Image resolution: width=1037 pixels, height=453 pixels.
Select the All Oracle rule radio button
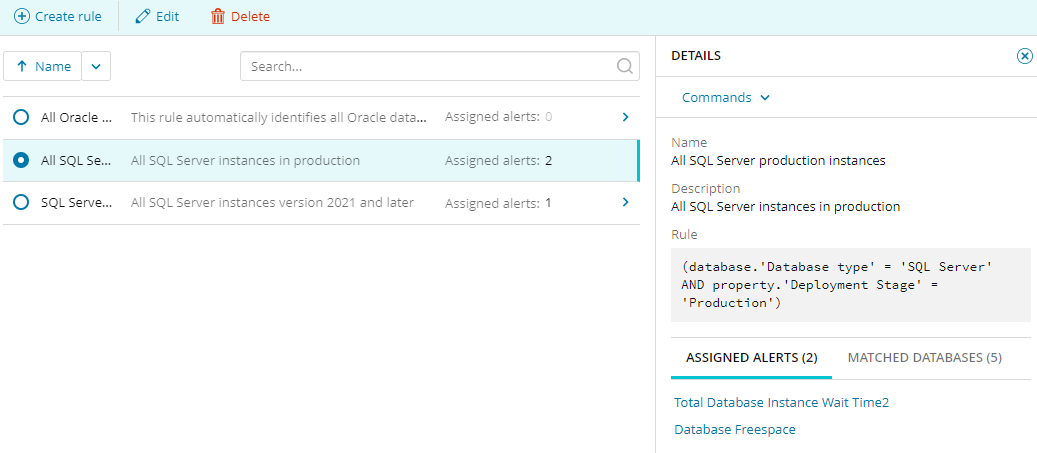[21, 118]
